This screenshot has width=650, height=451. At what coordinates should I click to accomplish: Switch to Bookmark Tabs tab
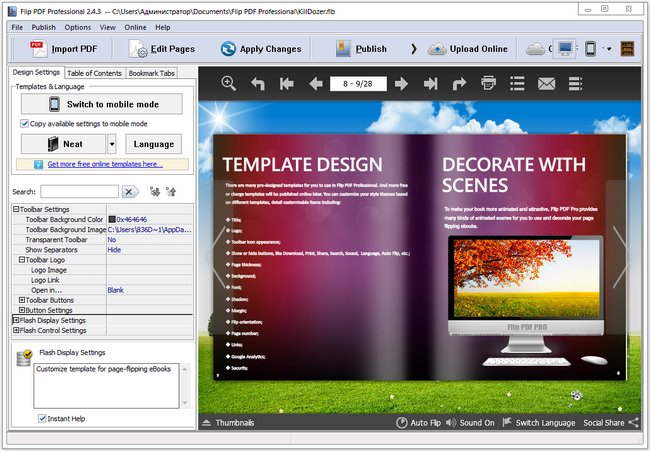[151, 73]
